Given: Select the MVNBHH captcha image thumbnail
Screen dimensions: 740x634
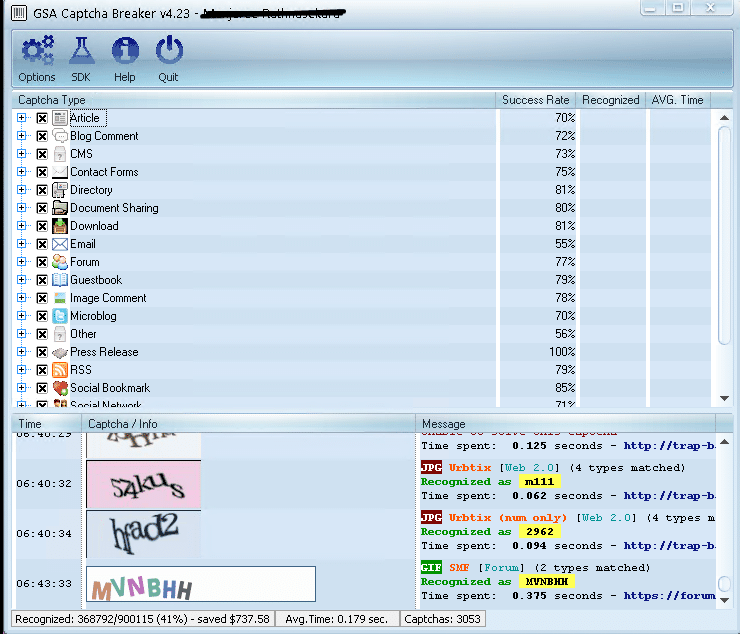Looking at the screenshot, I should [201, 584].
